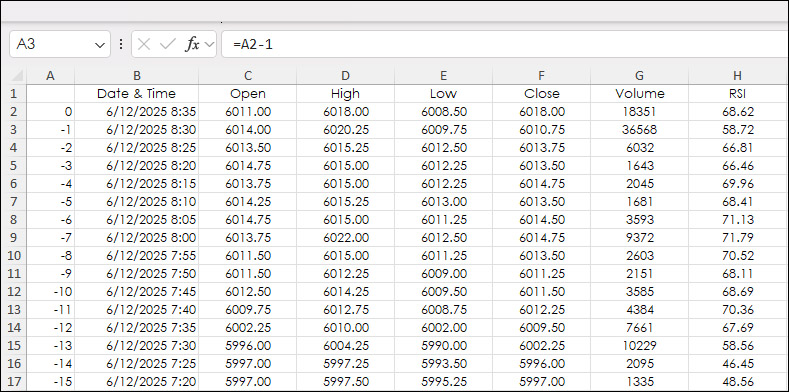Select column H header

(737, 76)
